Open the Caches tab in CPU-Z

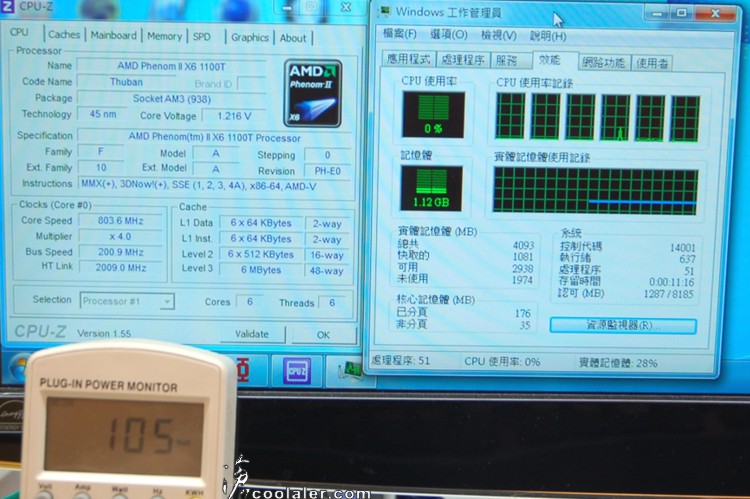click(x=64, y=34)
